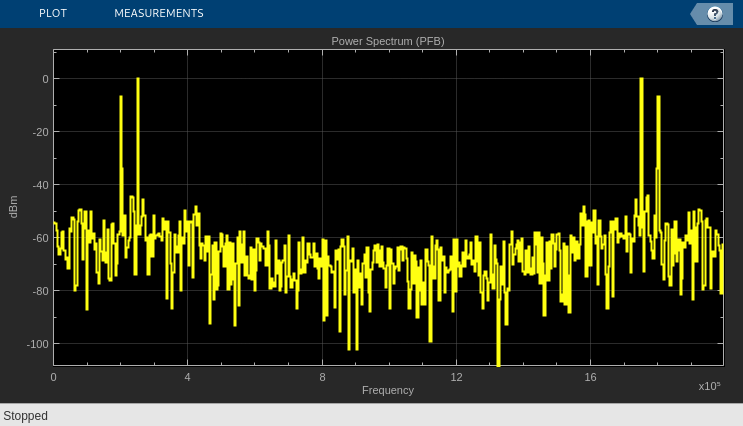743x426 pixels.
Task: Click the Power Spectrum (PFB) plot title
Action: pos(388,41)
